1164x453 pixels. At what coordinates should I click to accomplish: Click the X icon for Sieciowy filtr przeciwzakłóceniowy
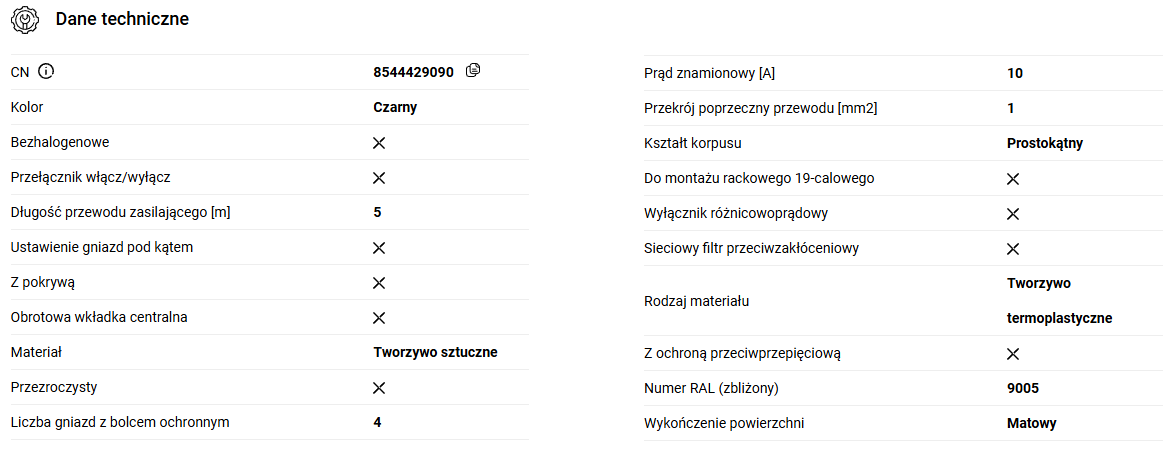pos(1013,249)
